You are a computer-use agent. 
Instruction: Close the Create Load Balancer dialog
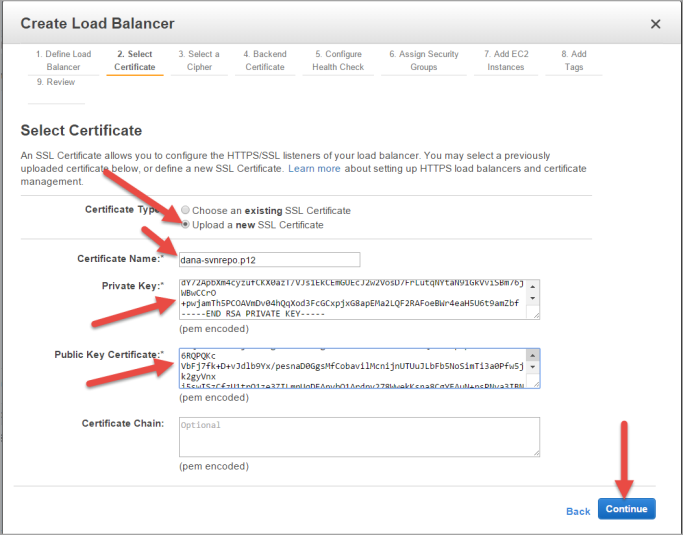coord(655,24)
